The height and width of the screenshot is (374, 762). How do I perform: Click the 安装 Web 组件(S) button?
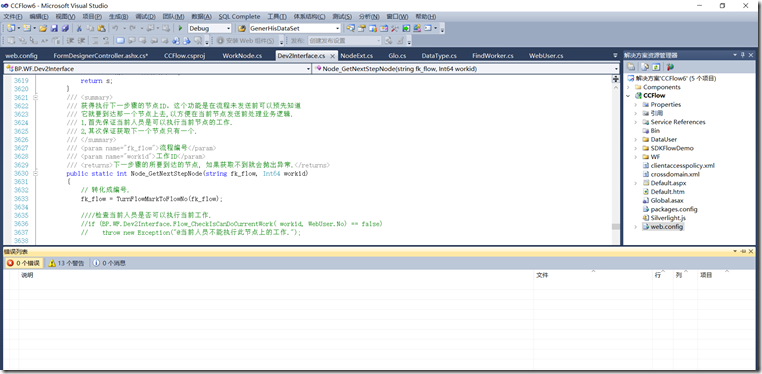coord(245,41)
